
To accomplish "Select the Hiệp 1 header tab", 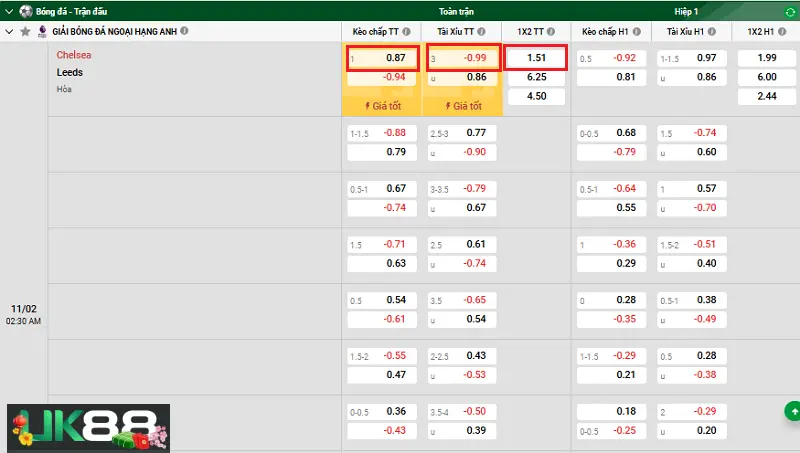I will [x=684, y=11].
